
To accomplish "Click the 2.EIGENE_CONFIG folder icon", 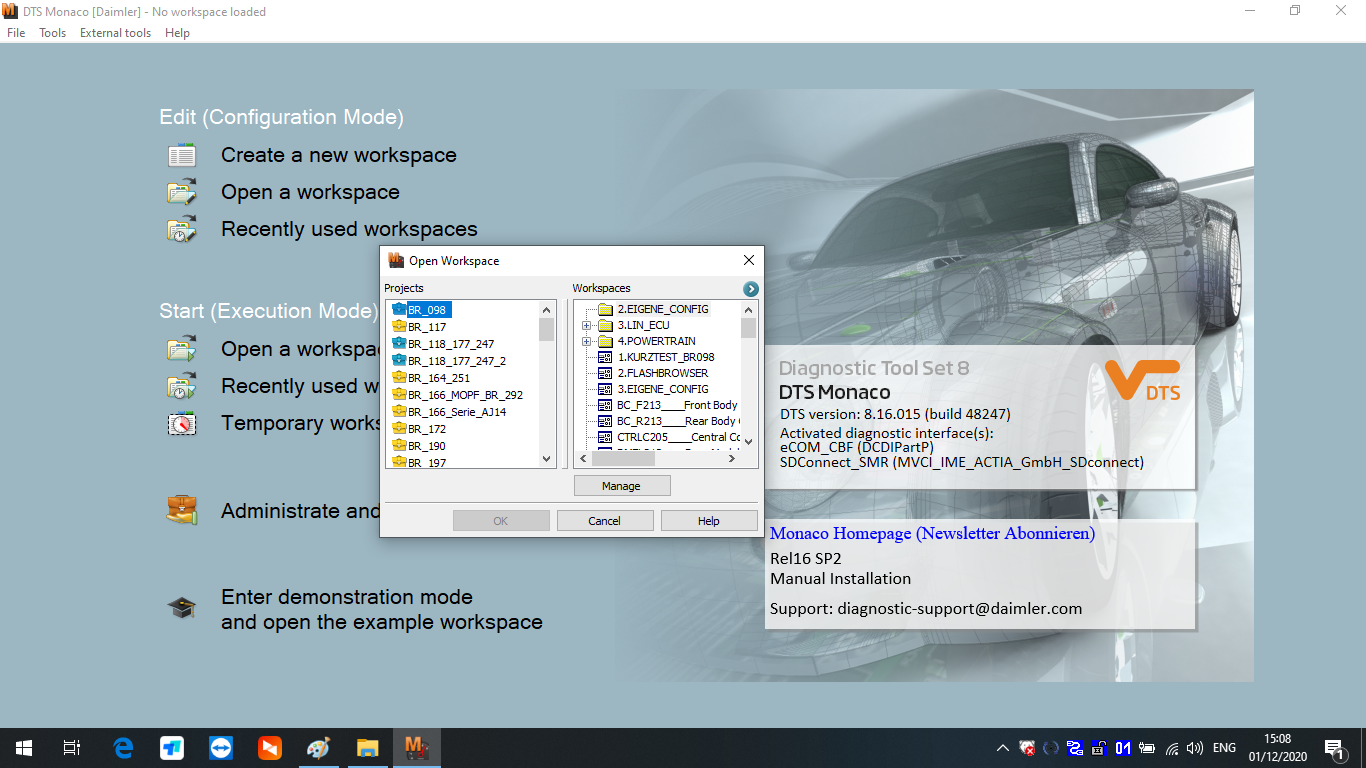I will (x=605, y=309).
